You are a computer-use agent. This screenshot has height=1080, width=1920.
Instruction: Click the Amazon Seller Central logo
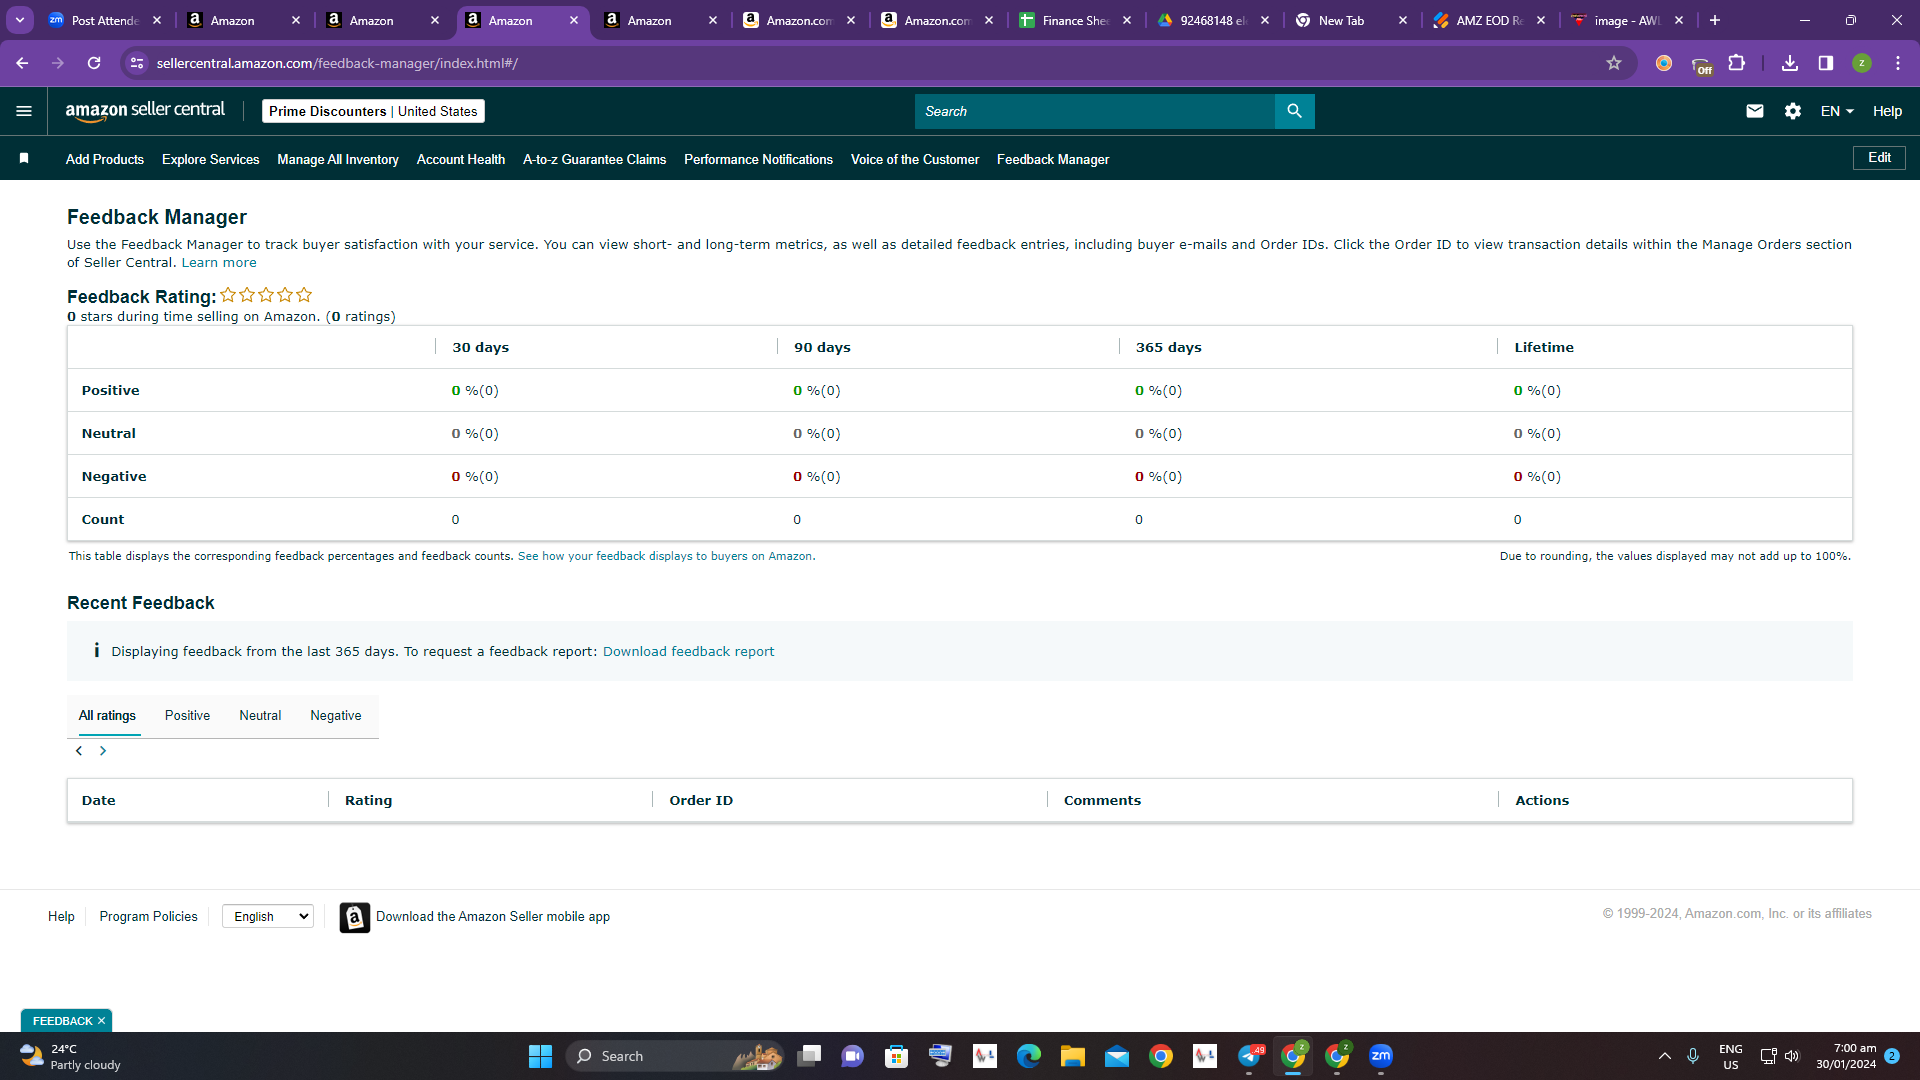[146, 111]
